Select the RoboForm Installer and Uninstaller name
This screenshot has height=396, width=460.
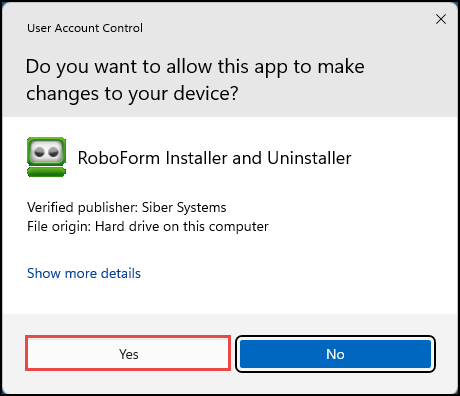click(214, 158)
